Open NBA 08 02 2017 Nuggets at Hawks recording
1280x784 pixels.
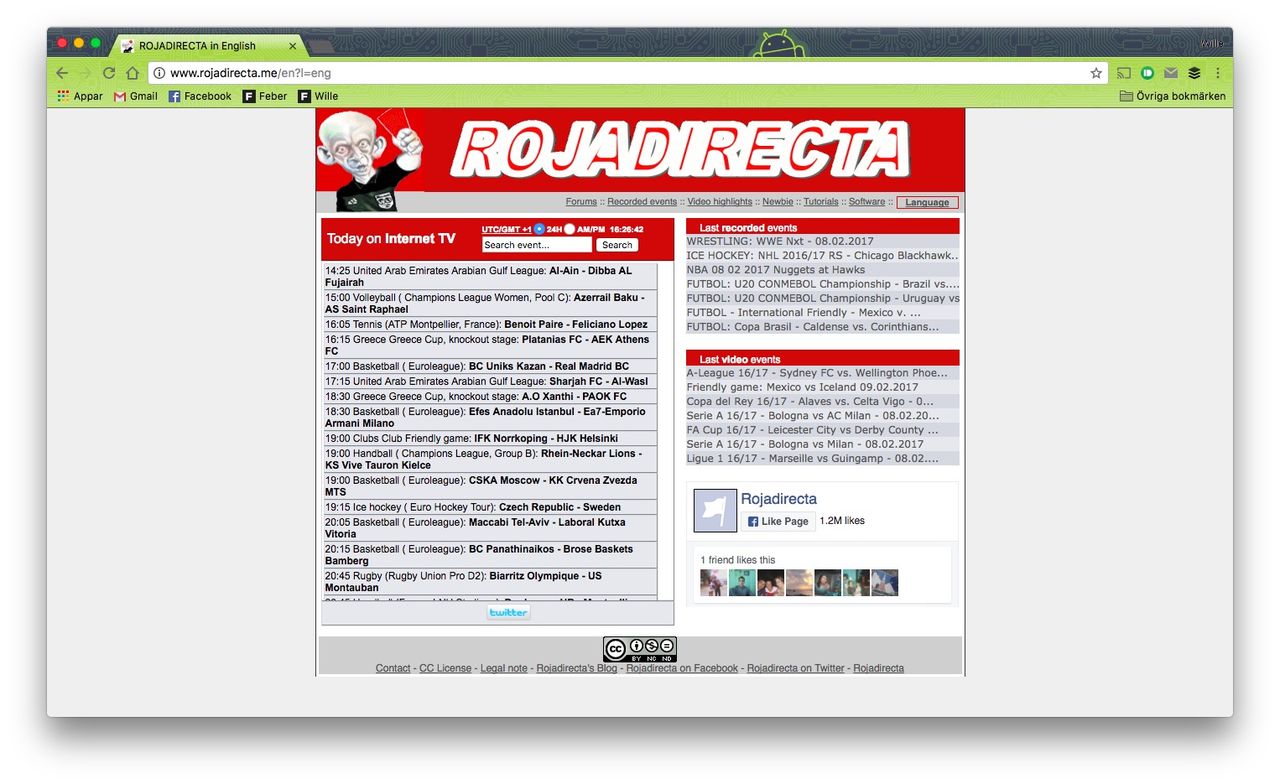(776, 270)
